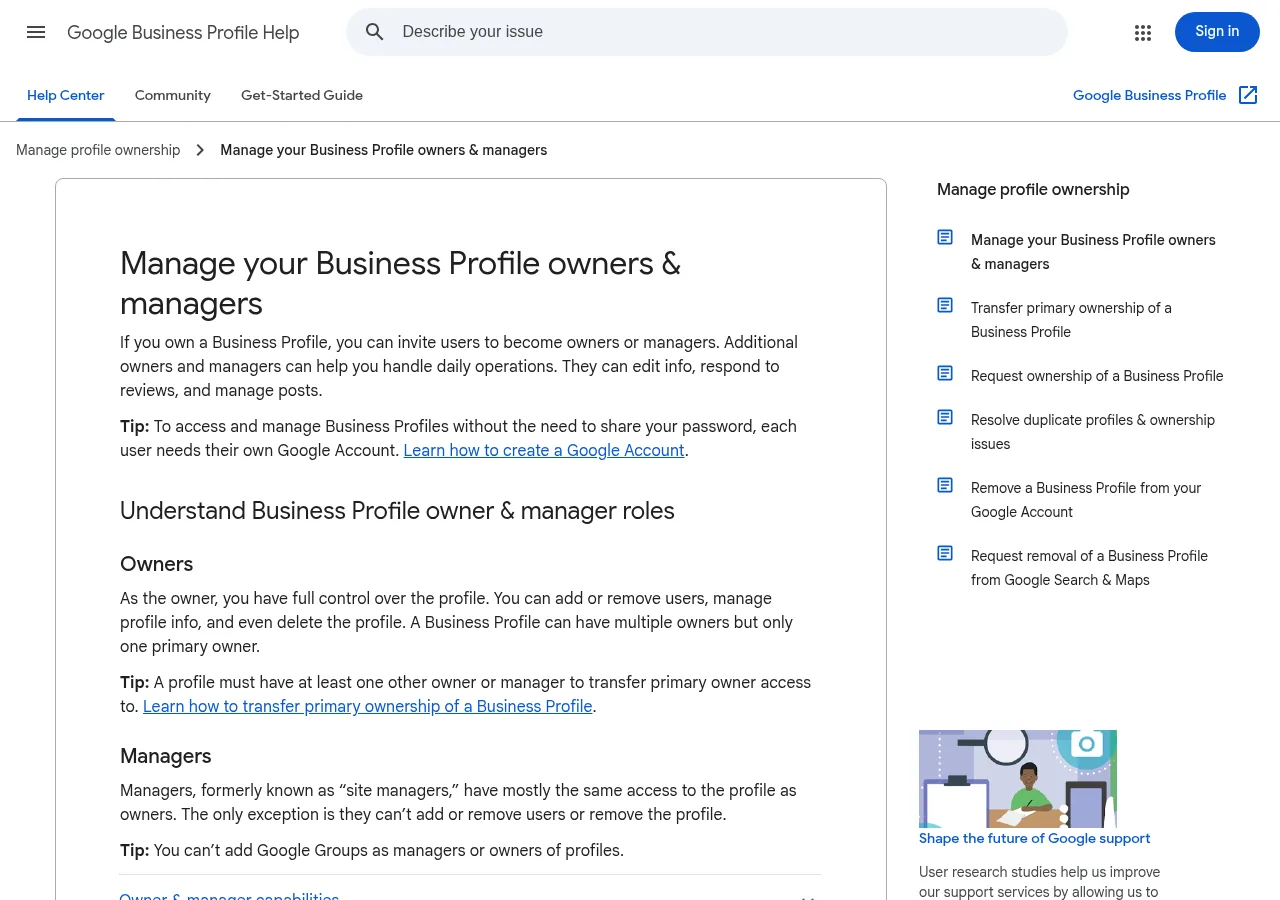The image size is (1280, 900).
Task: Open Learn how to create a Google Account
Action: (544, 450)
